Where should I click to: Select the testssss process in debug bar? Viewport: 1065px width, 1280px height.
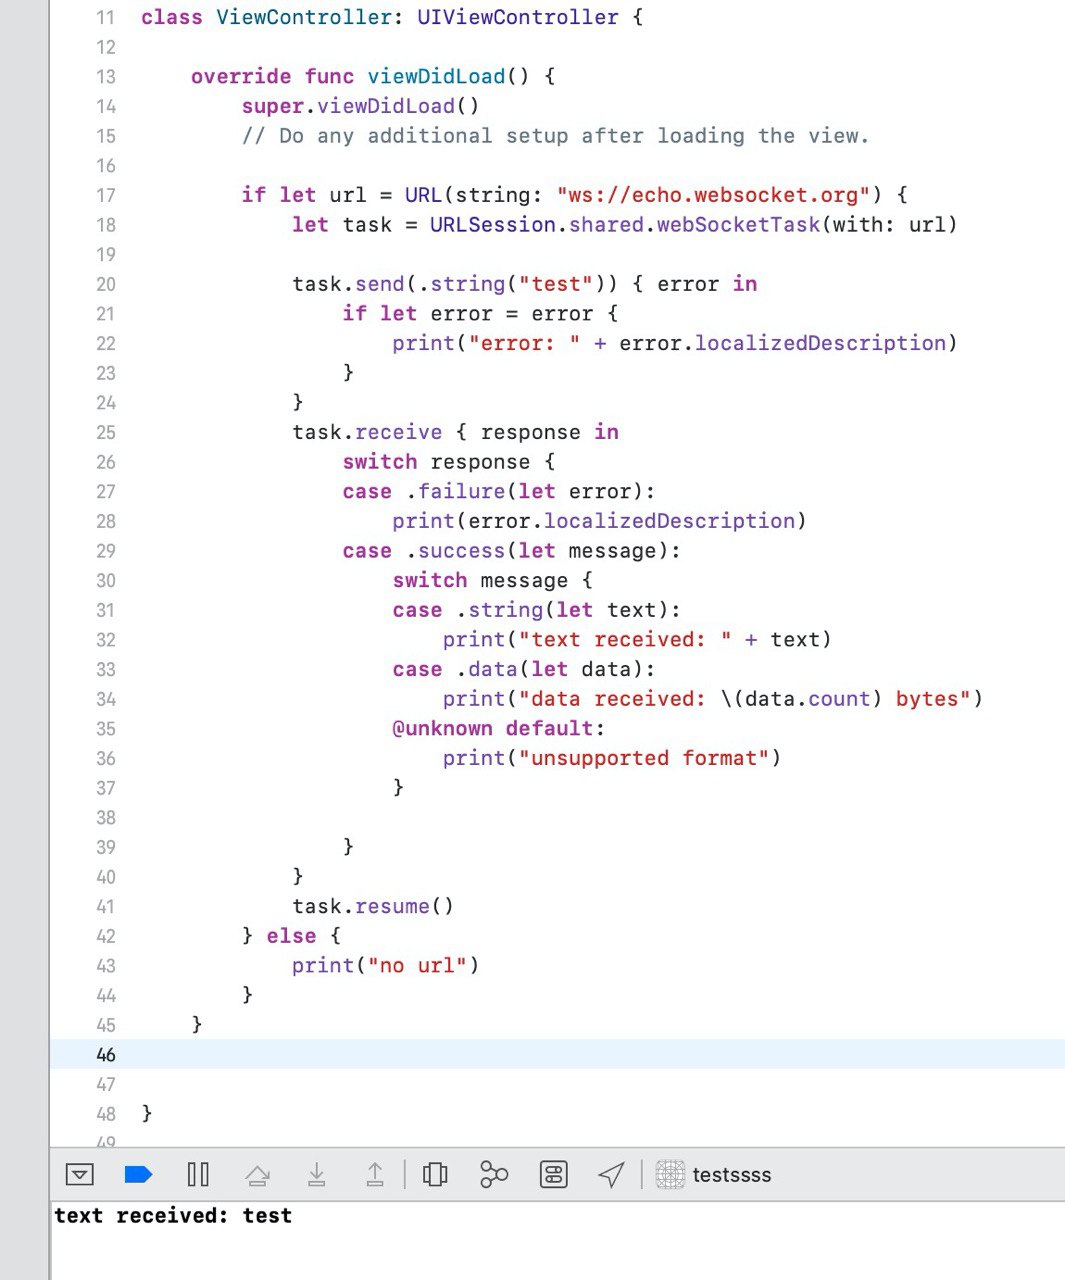(x=714, y=1174)
